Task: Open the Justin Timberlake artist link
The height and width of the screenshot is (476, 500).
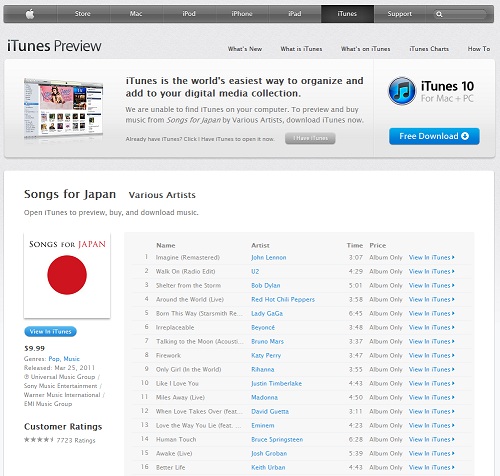Action: 276,384
